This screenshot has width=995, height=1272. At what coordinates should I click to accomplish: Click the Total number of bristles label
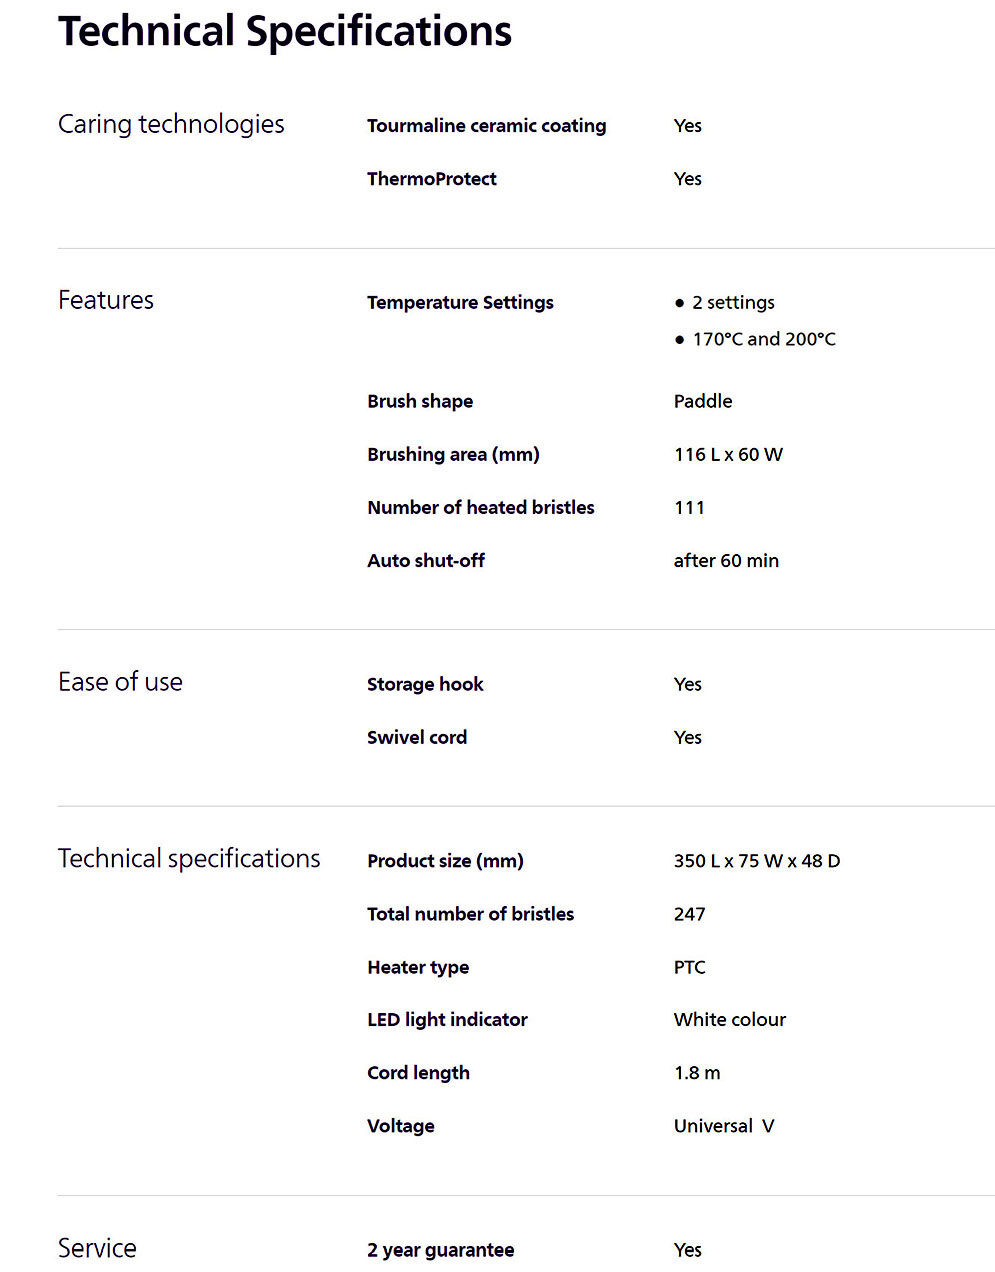click(x=470, y=914)
